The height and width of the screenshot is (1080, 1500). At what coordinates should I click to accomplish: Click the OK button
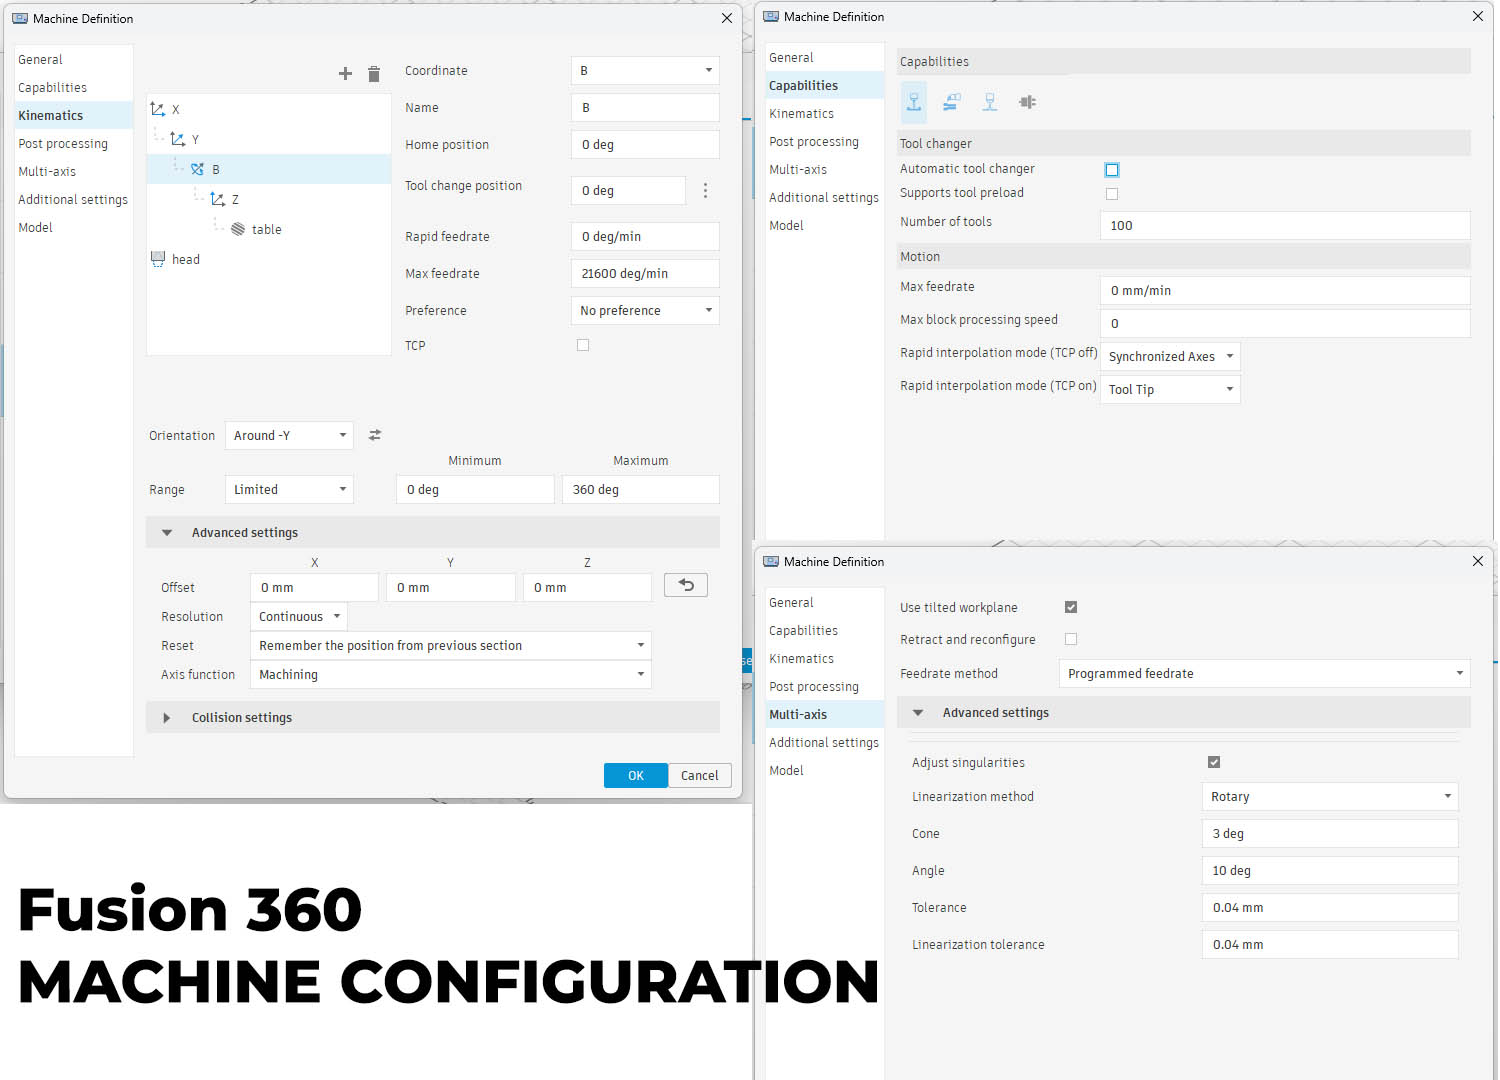click(x=635, y=776)
